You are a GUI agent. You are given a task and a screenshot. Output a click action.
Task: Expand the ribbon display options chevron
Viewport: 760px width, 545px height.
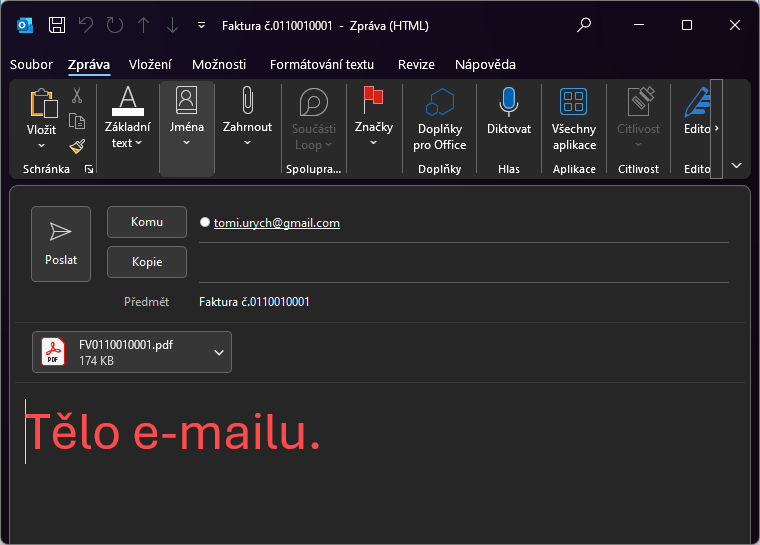click(x=736, y=166)
